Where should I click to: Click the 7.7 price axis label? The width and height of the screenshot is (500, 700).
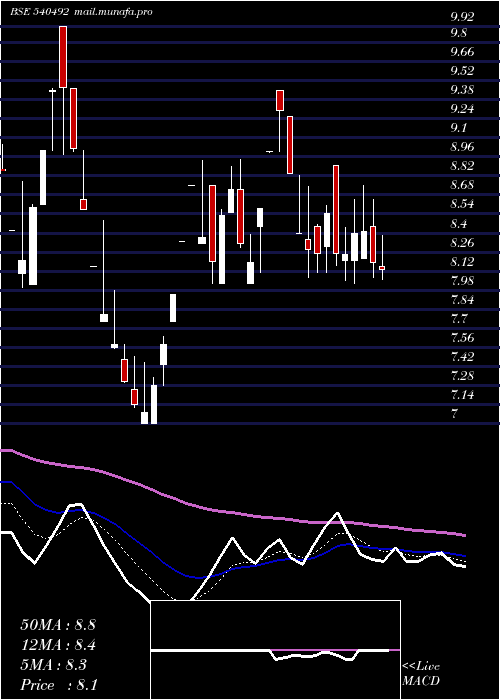[458, 318]
